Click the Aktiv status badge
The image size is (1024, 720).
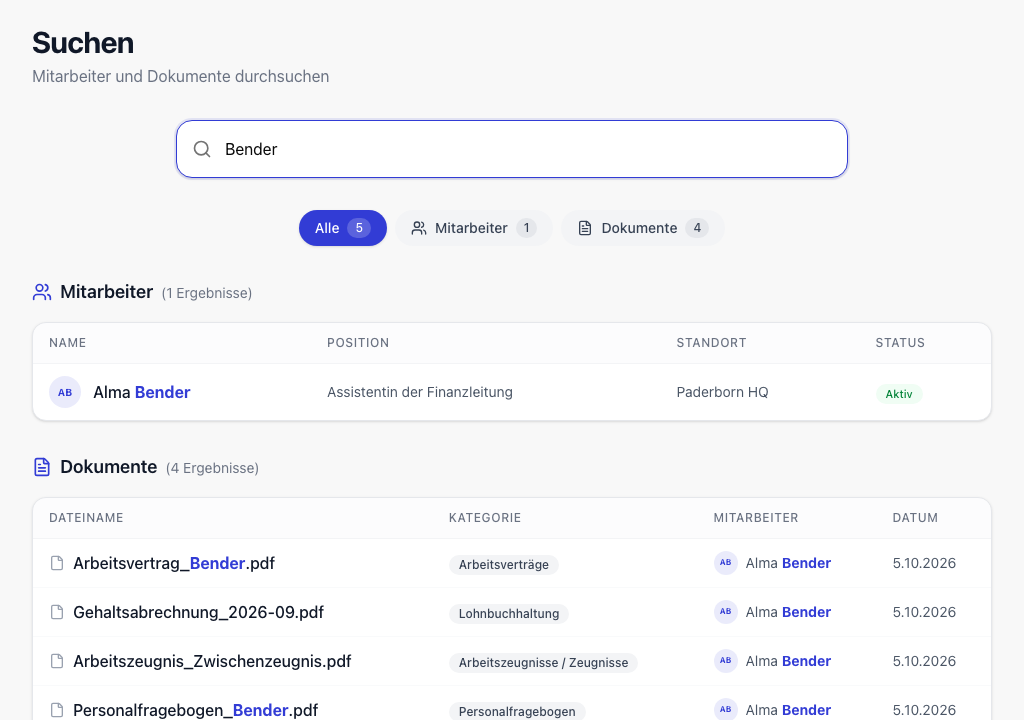(899, 394)
